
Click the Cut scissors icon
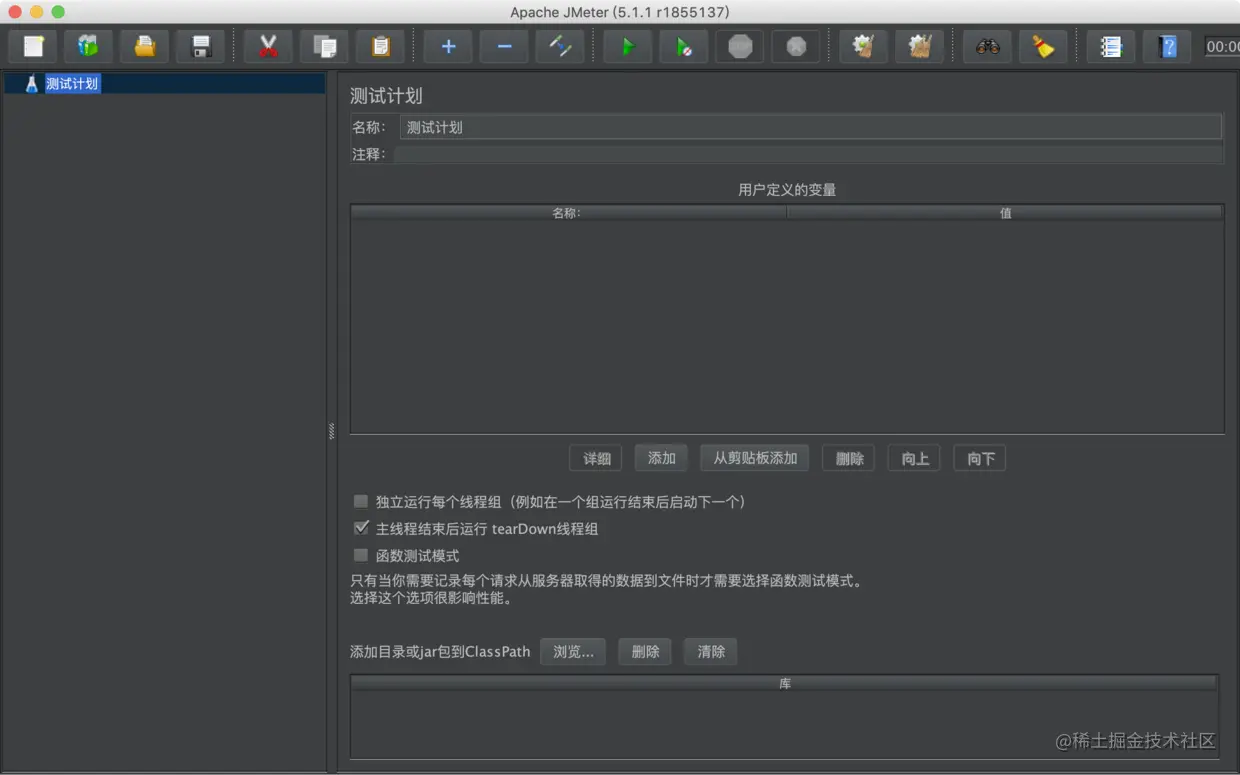coord(268,46)
